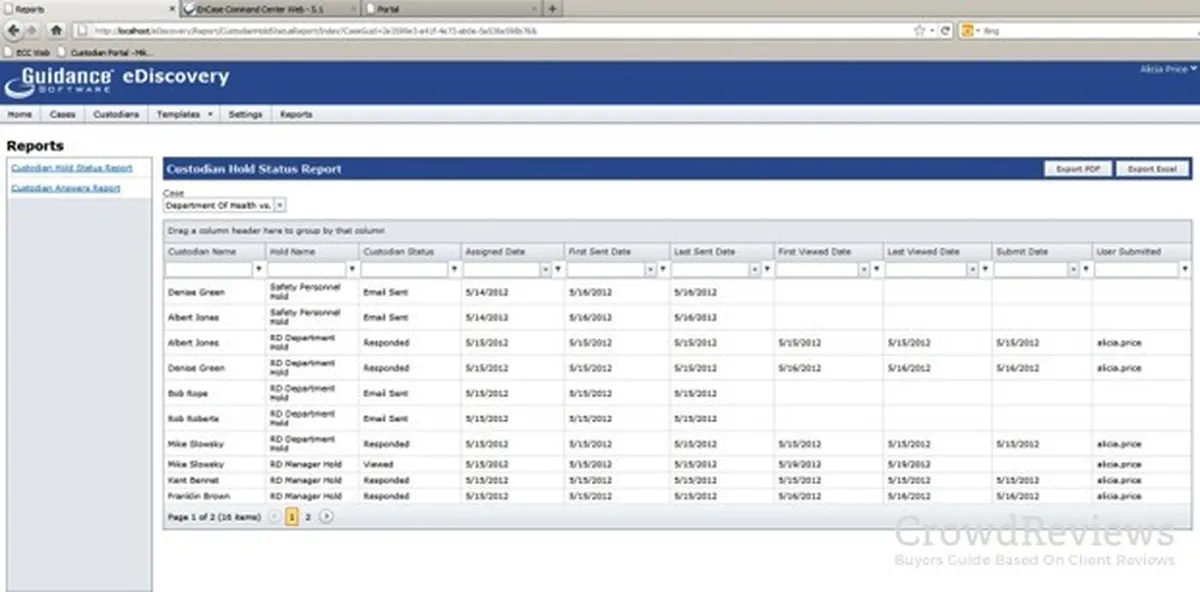Close the EnCase Command Center tab
This screenshot has height=592, width=1200.
(x=352, y=8)
